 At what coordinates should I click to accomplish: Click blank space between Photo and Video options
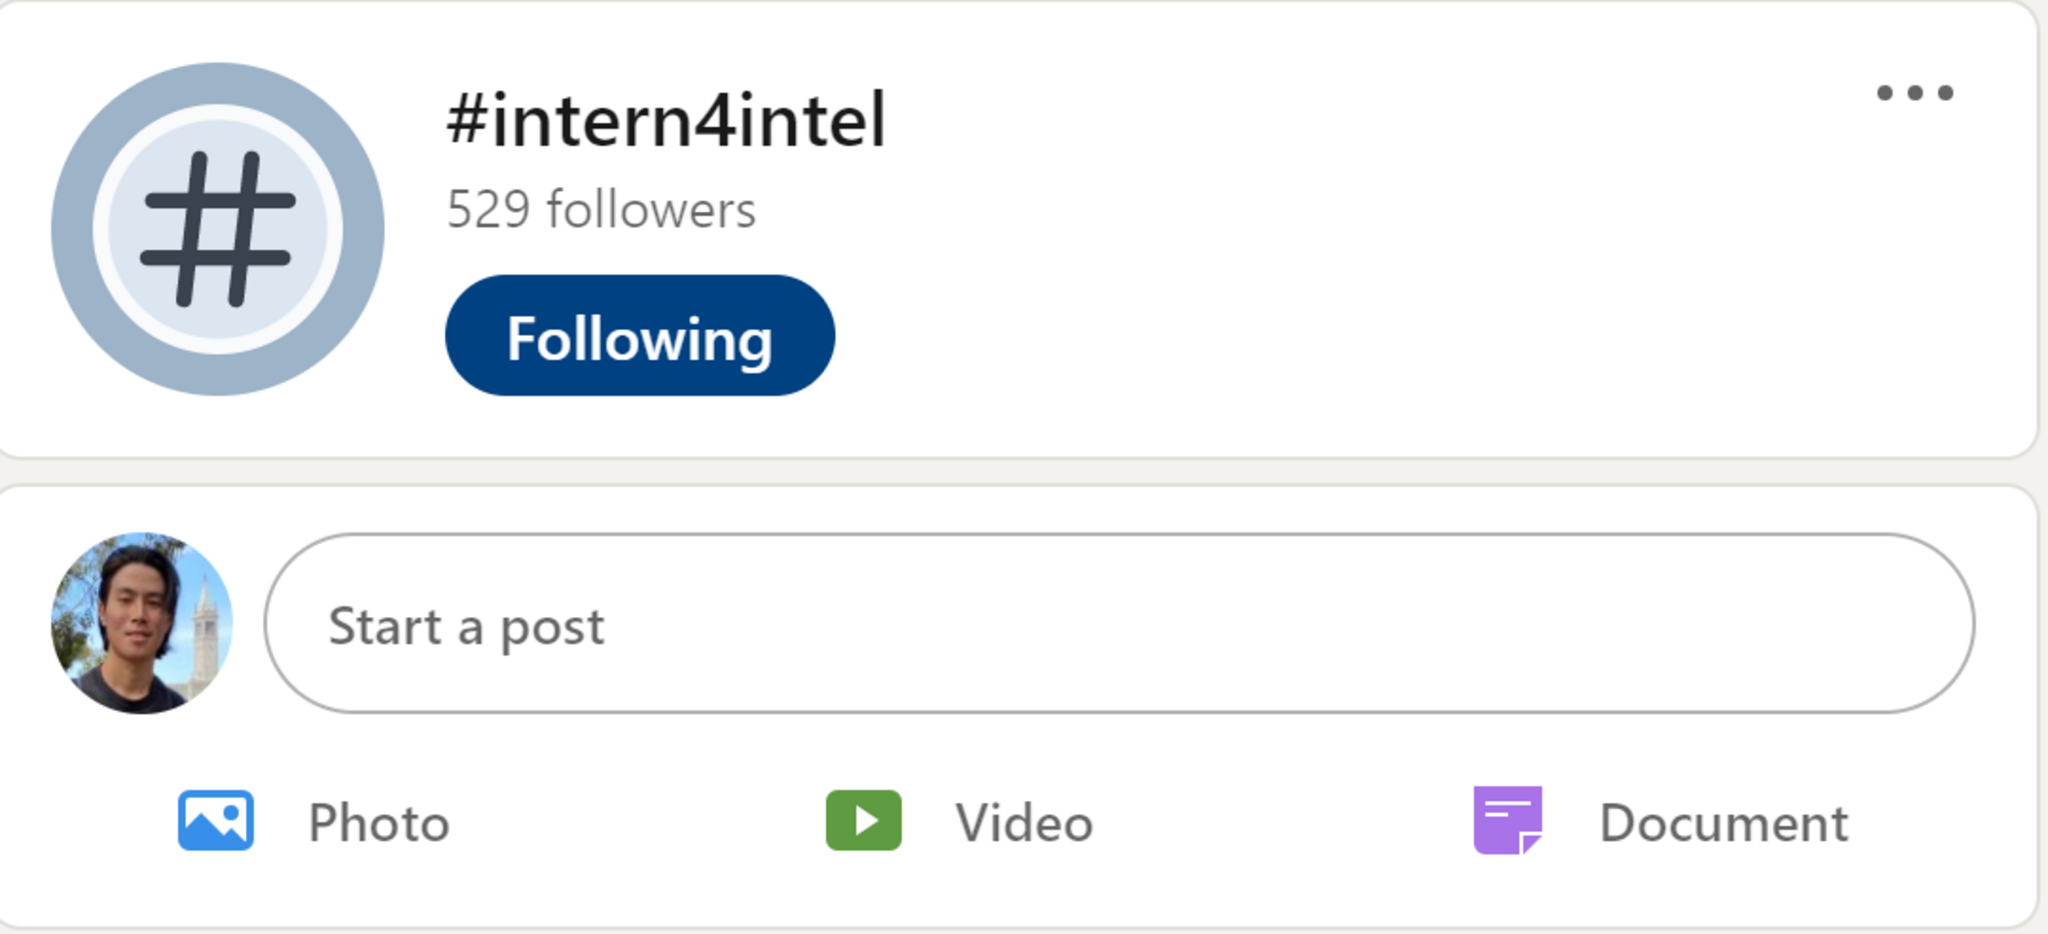tap(640, 822)
